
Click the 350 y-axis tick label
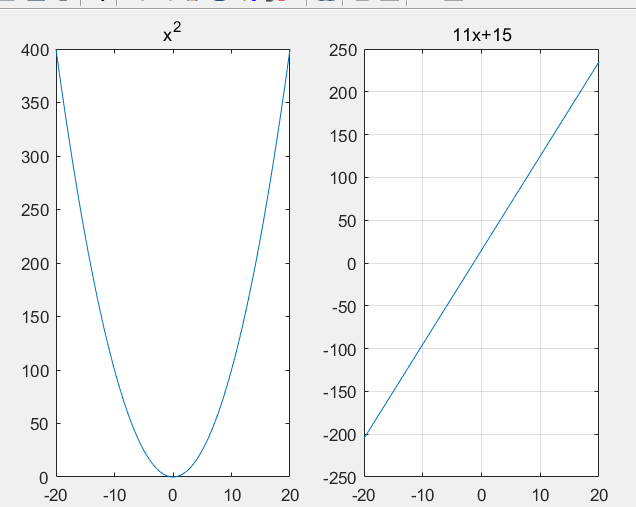[x=35, y=103]
